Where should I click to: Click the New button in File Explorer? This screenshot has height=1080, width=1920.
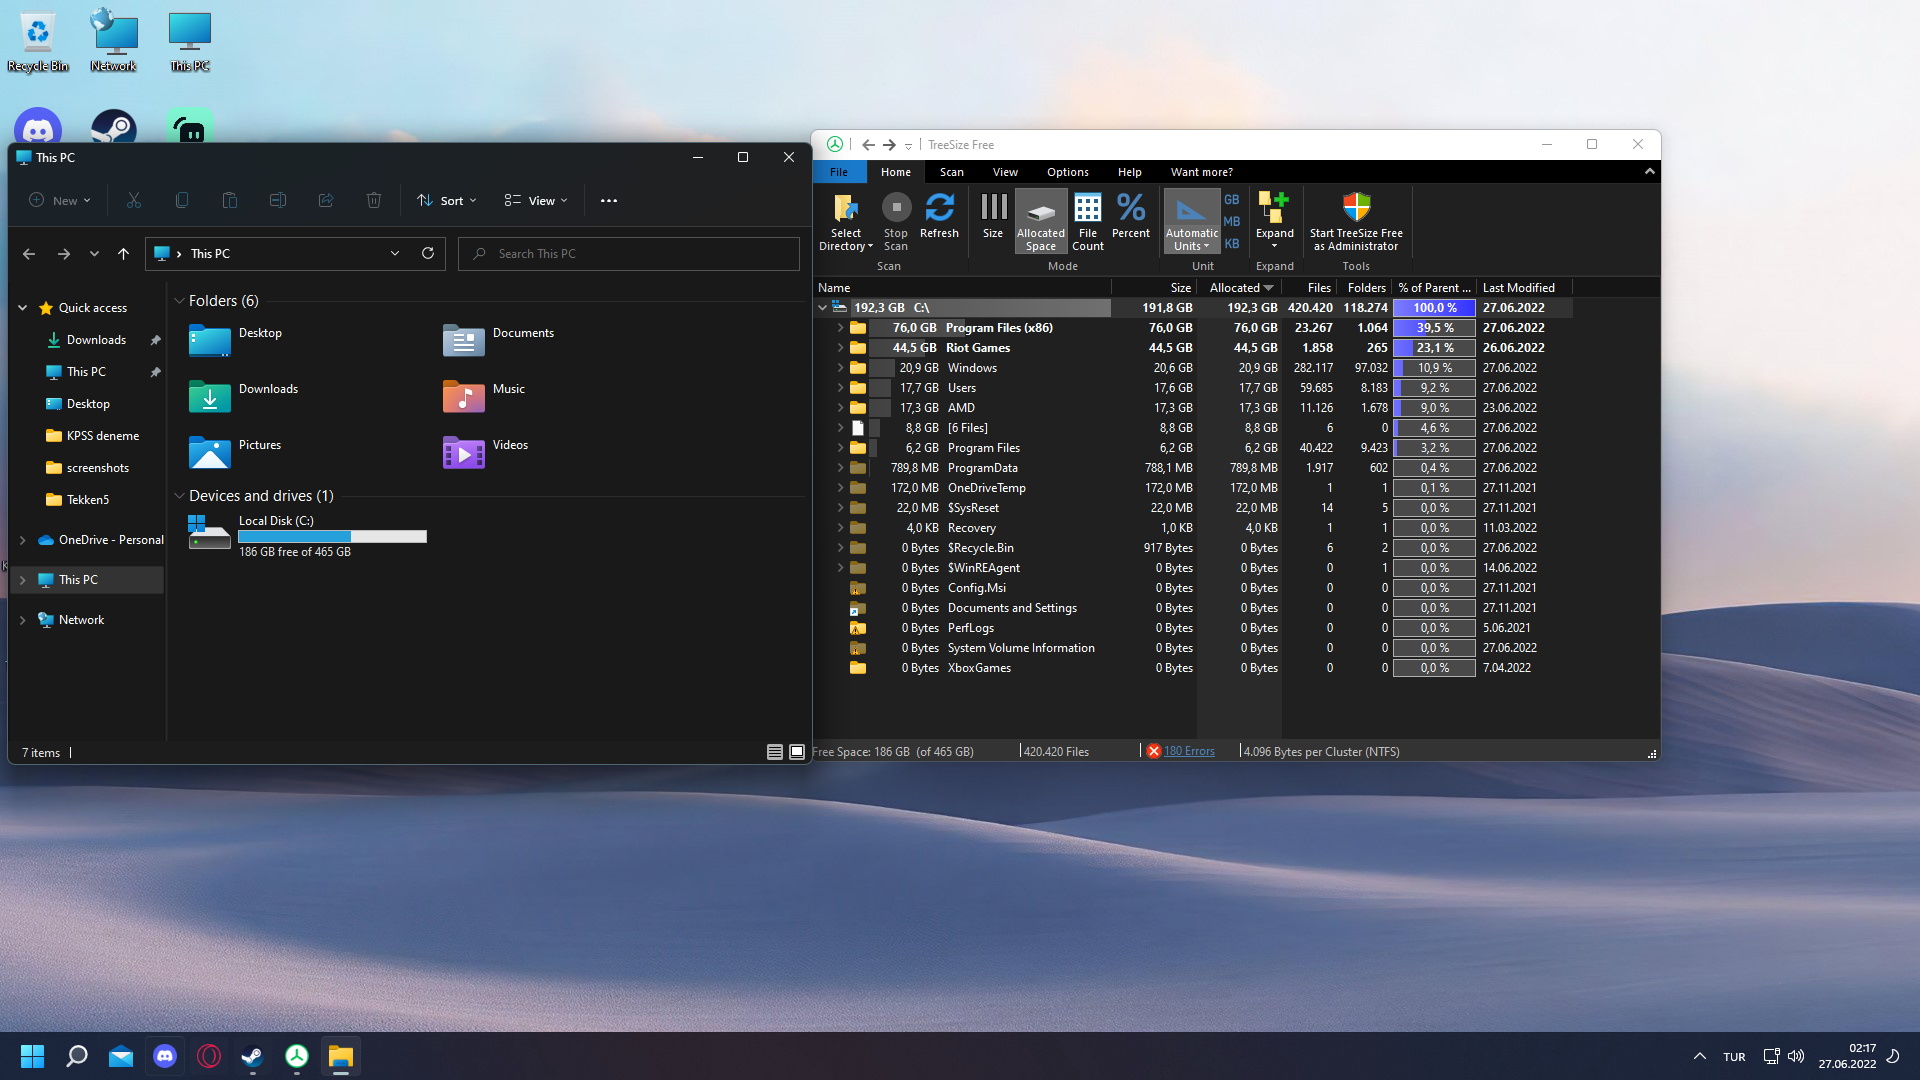pyautogui.click(x=60, y=201)
